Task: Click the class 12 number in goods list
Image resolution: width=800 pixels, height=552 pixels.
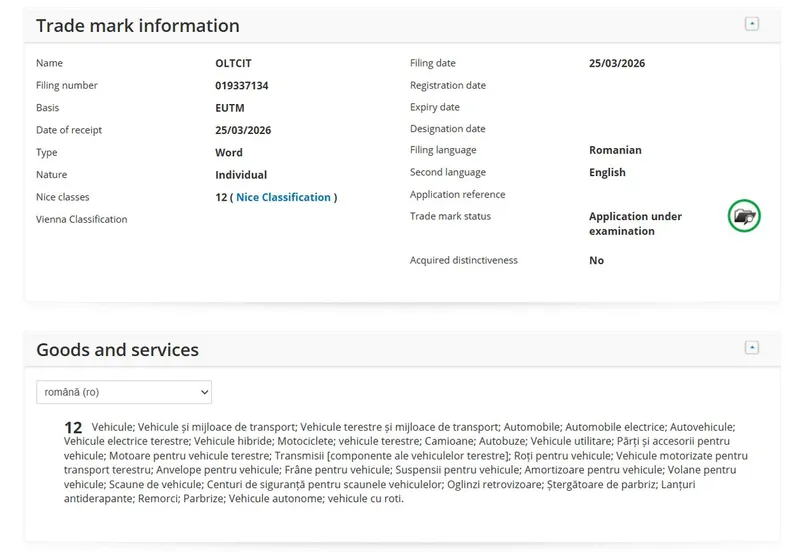Action: pos(73,428)
